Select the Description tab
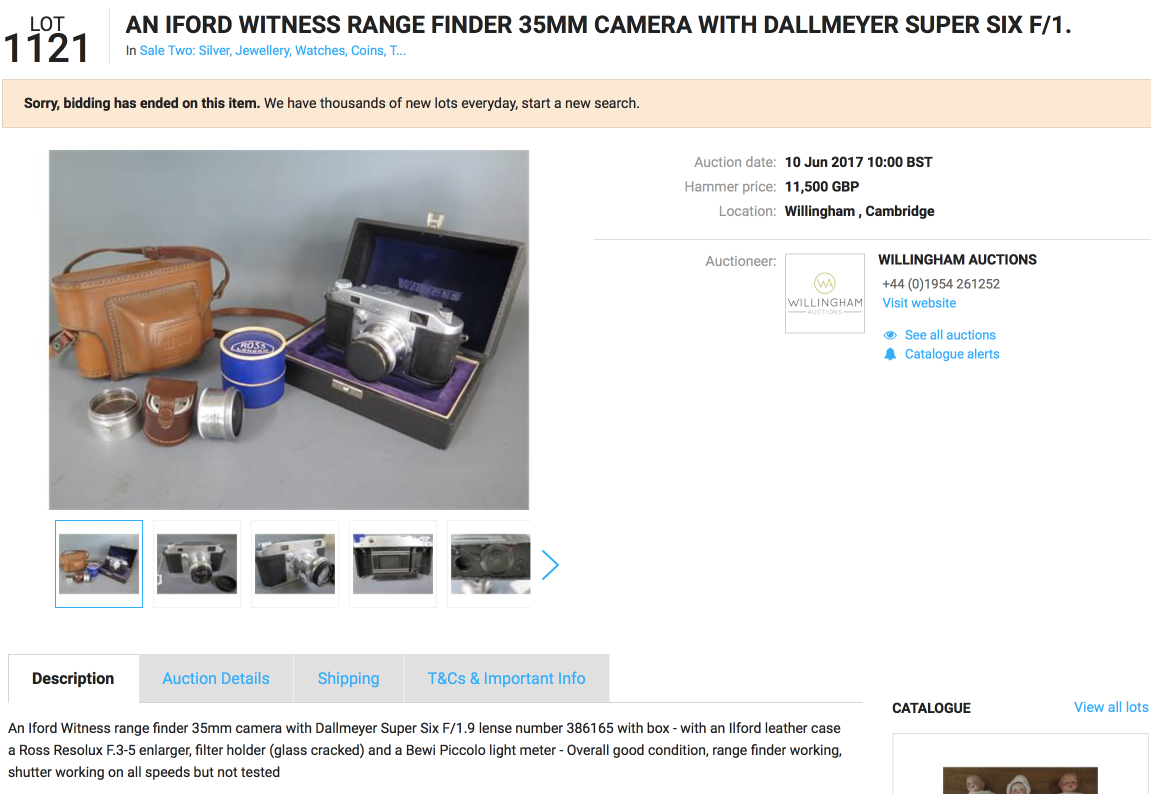Viewport: 1151px width, 794px height. click(73, 679)
